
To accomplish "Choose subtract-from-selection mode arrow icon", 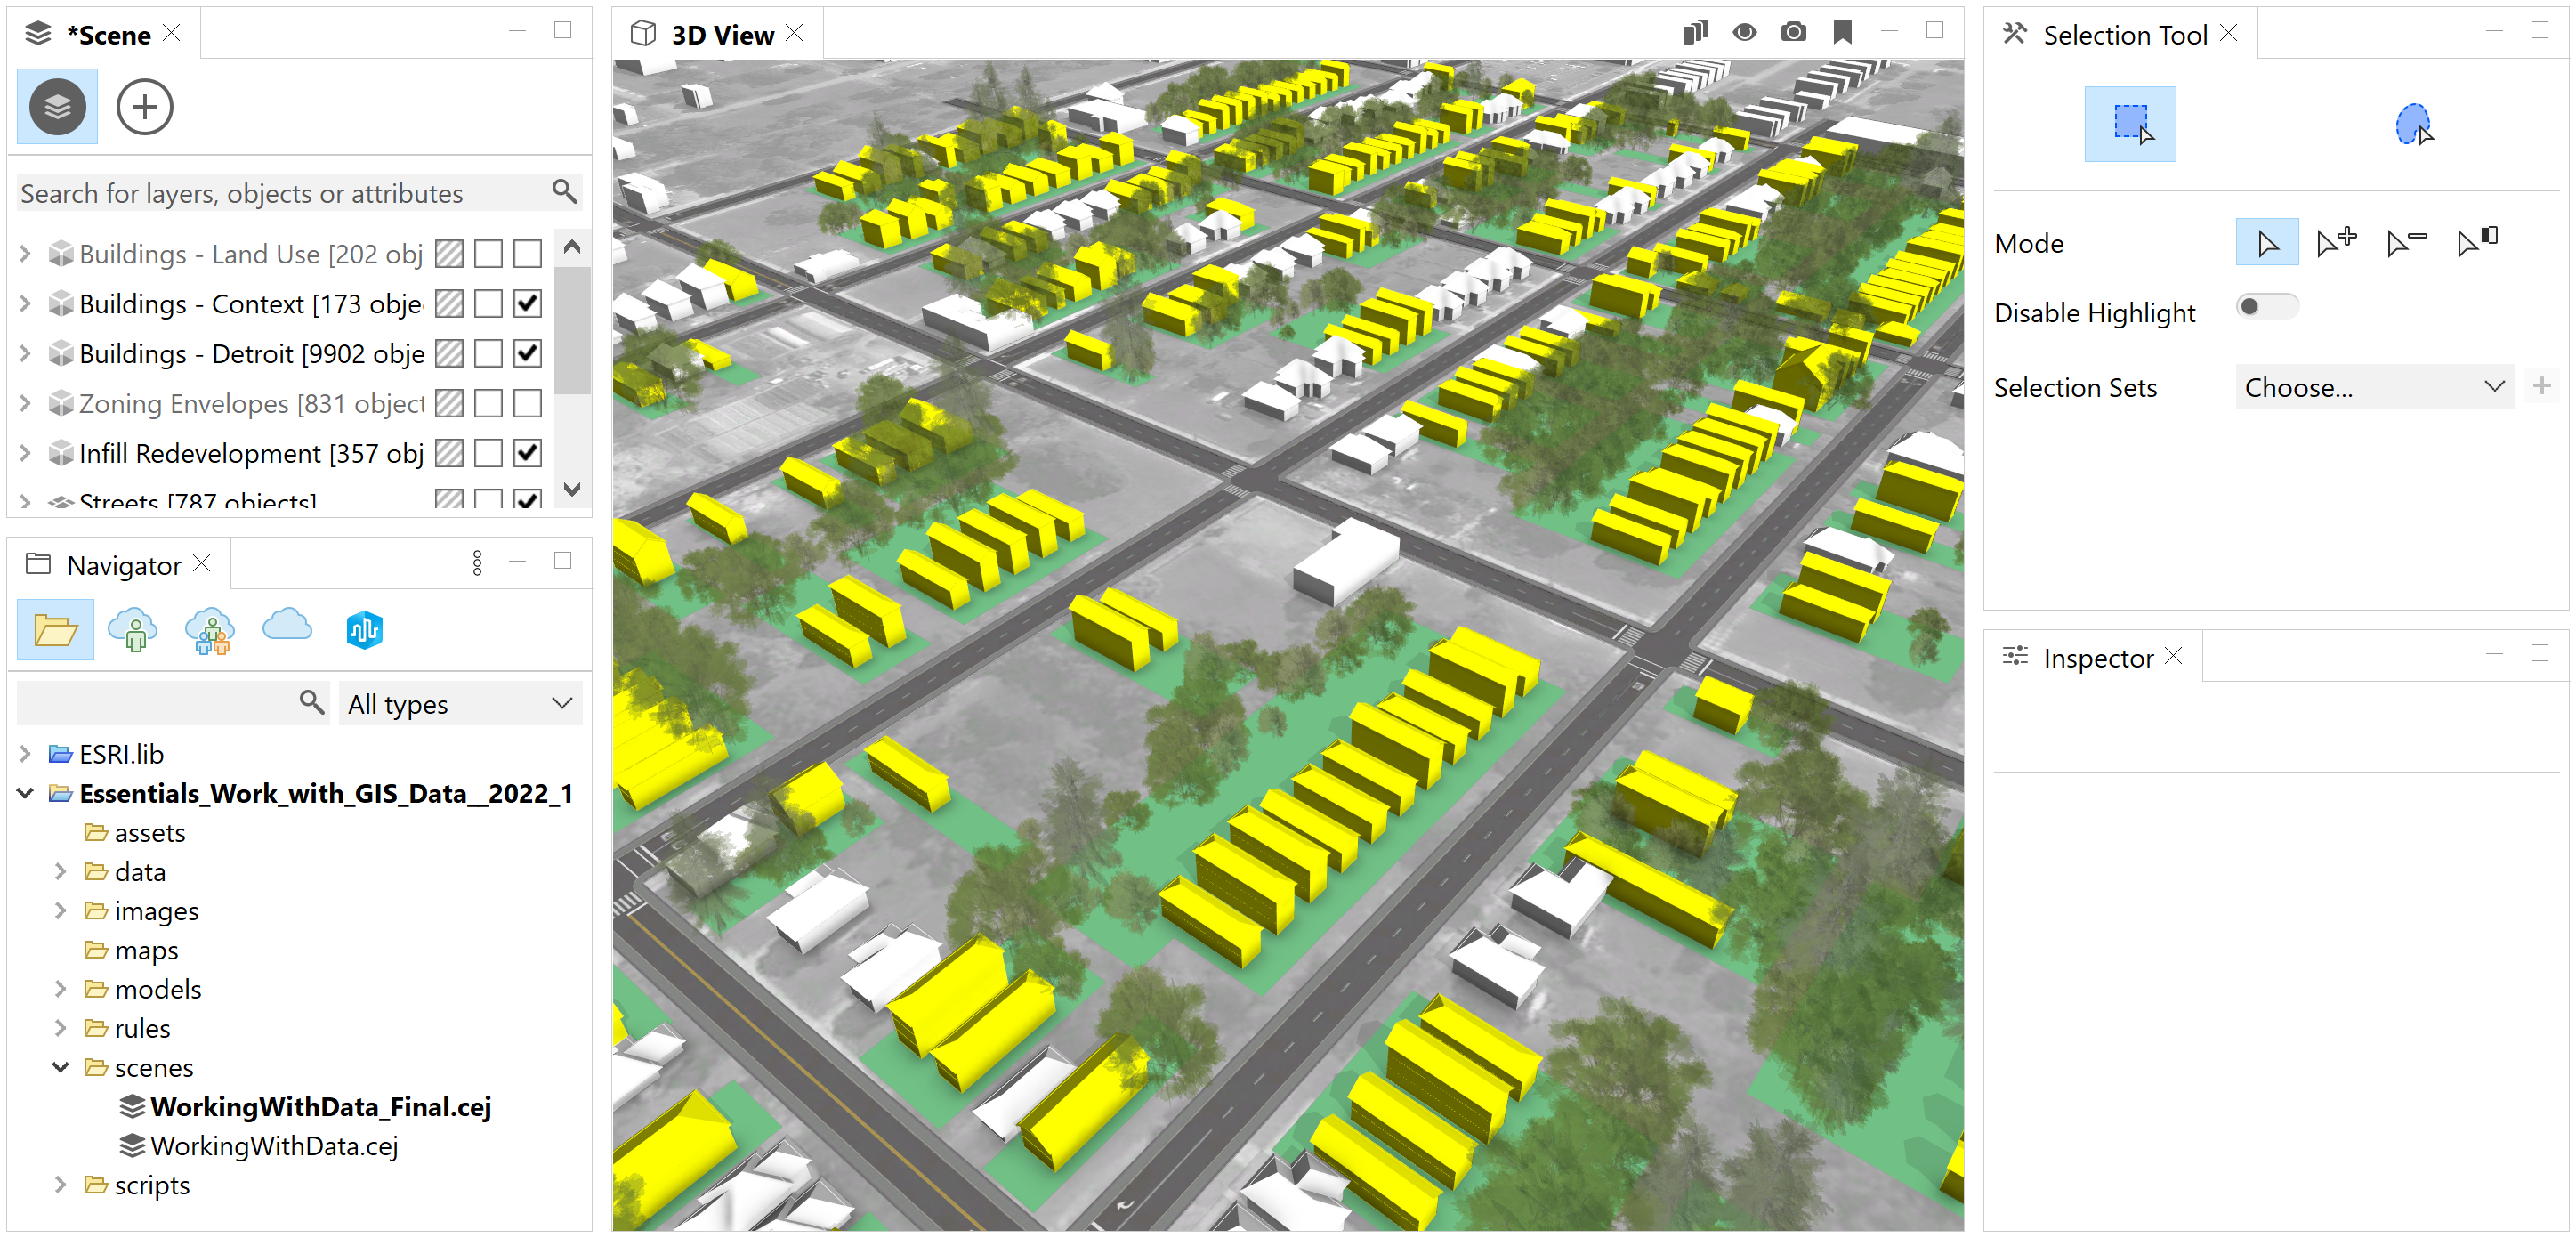I will (2405, 243).
